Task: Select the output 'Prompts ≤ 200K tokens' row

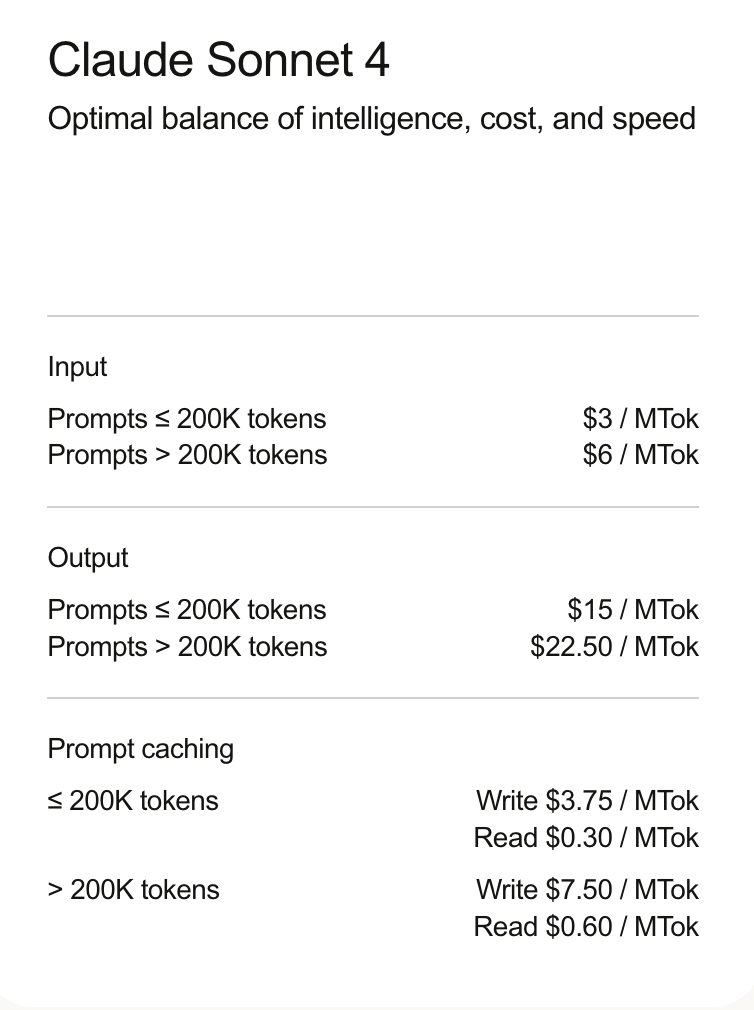Action: (x=187, y=610)
